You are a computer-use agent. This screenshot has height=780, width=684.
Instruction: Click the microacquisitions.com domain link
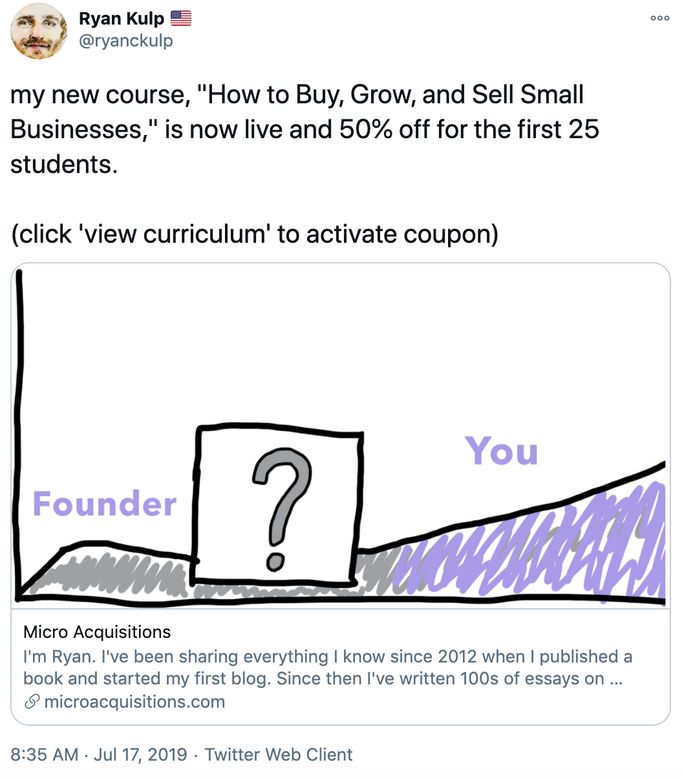[x=134, y=701]
